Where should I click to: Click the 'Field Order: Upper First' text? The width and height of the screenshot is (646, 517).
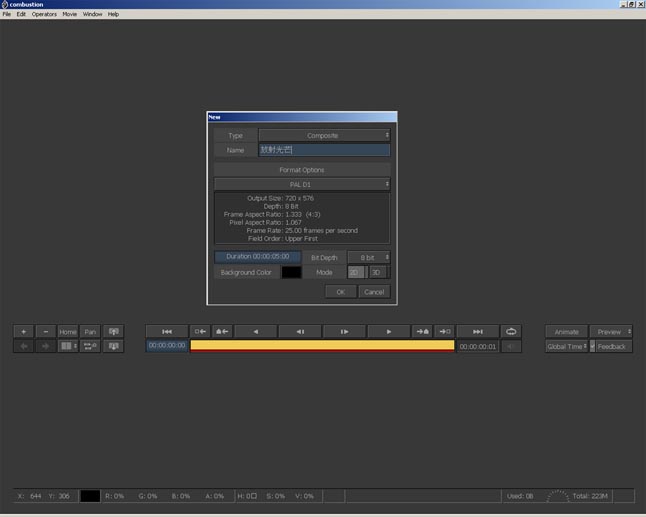coord(283,239)
